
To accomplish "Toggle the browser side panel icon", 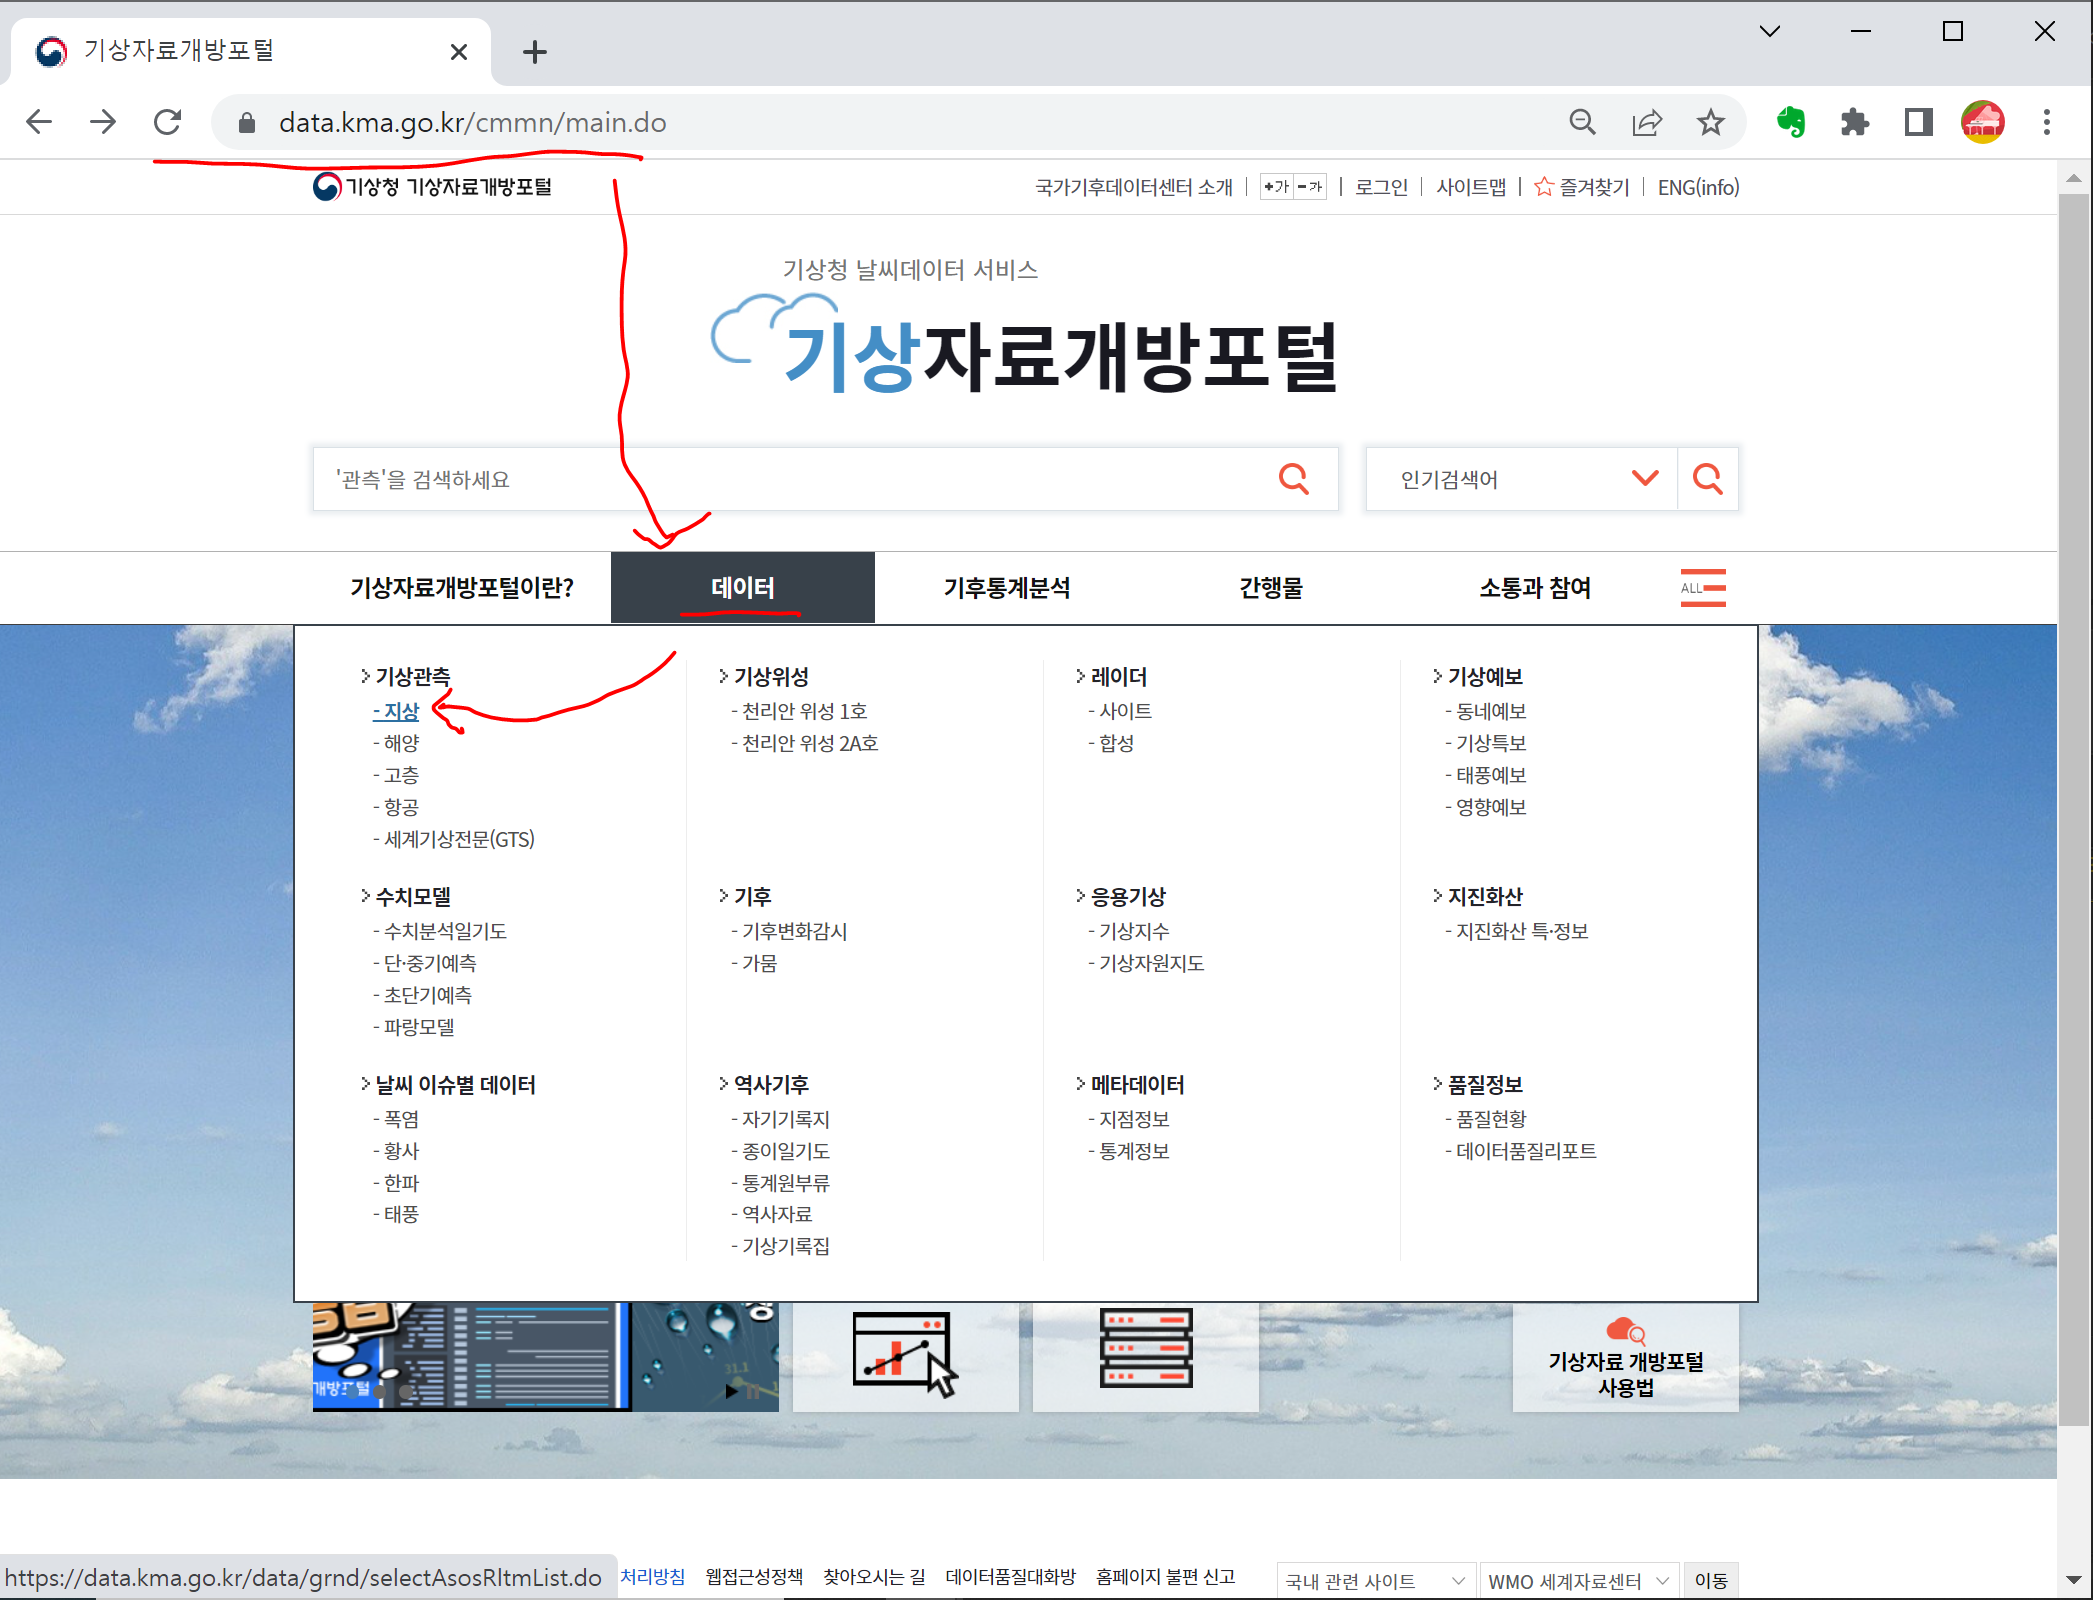I will pos(1918,122).
